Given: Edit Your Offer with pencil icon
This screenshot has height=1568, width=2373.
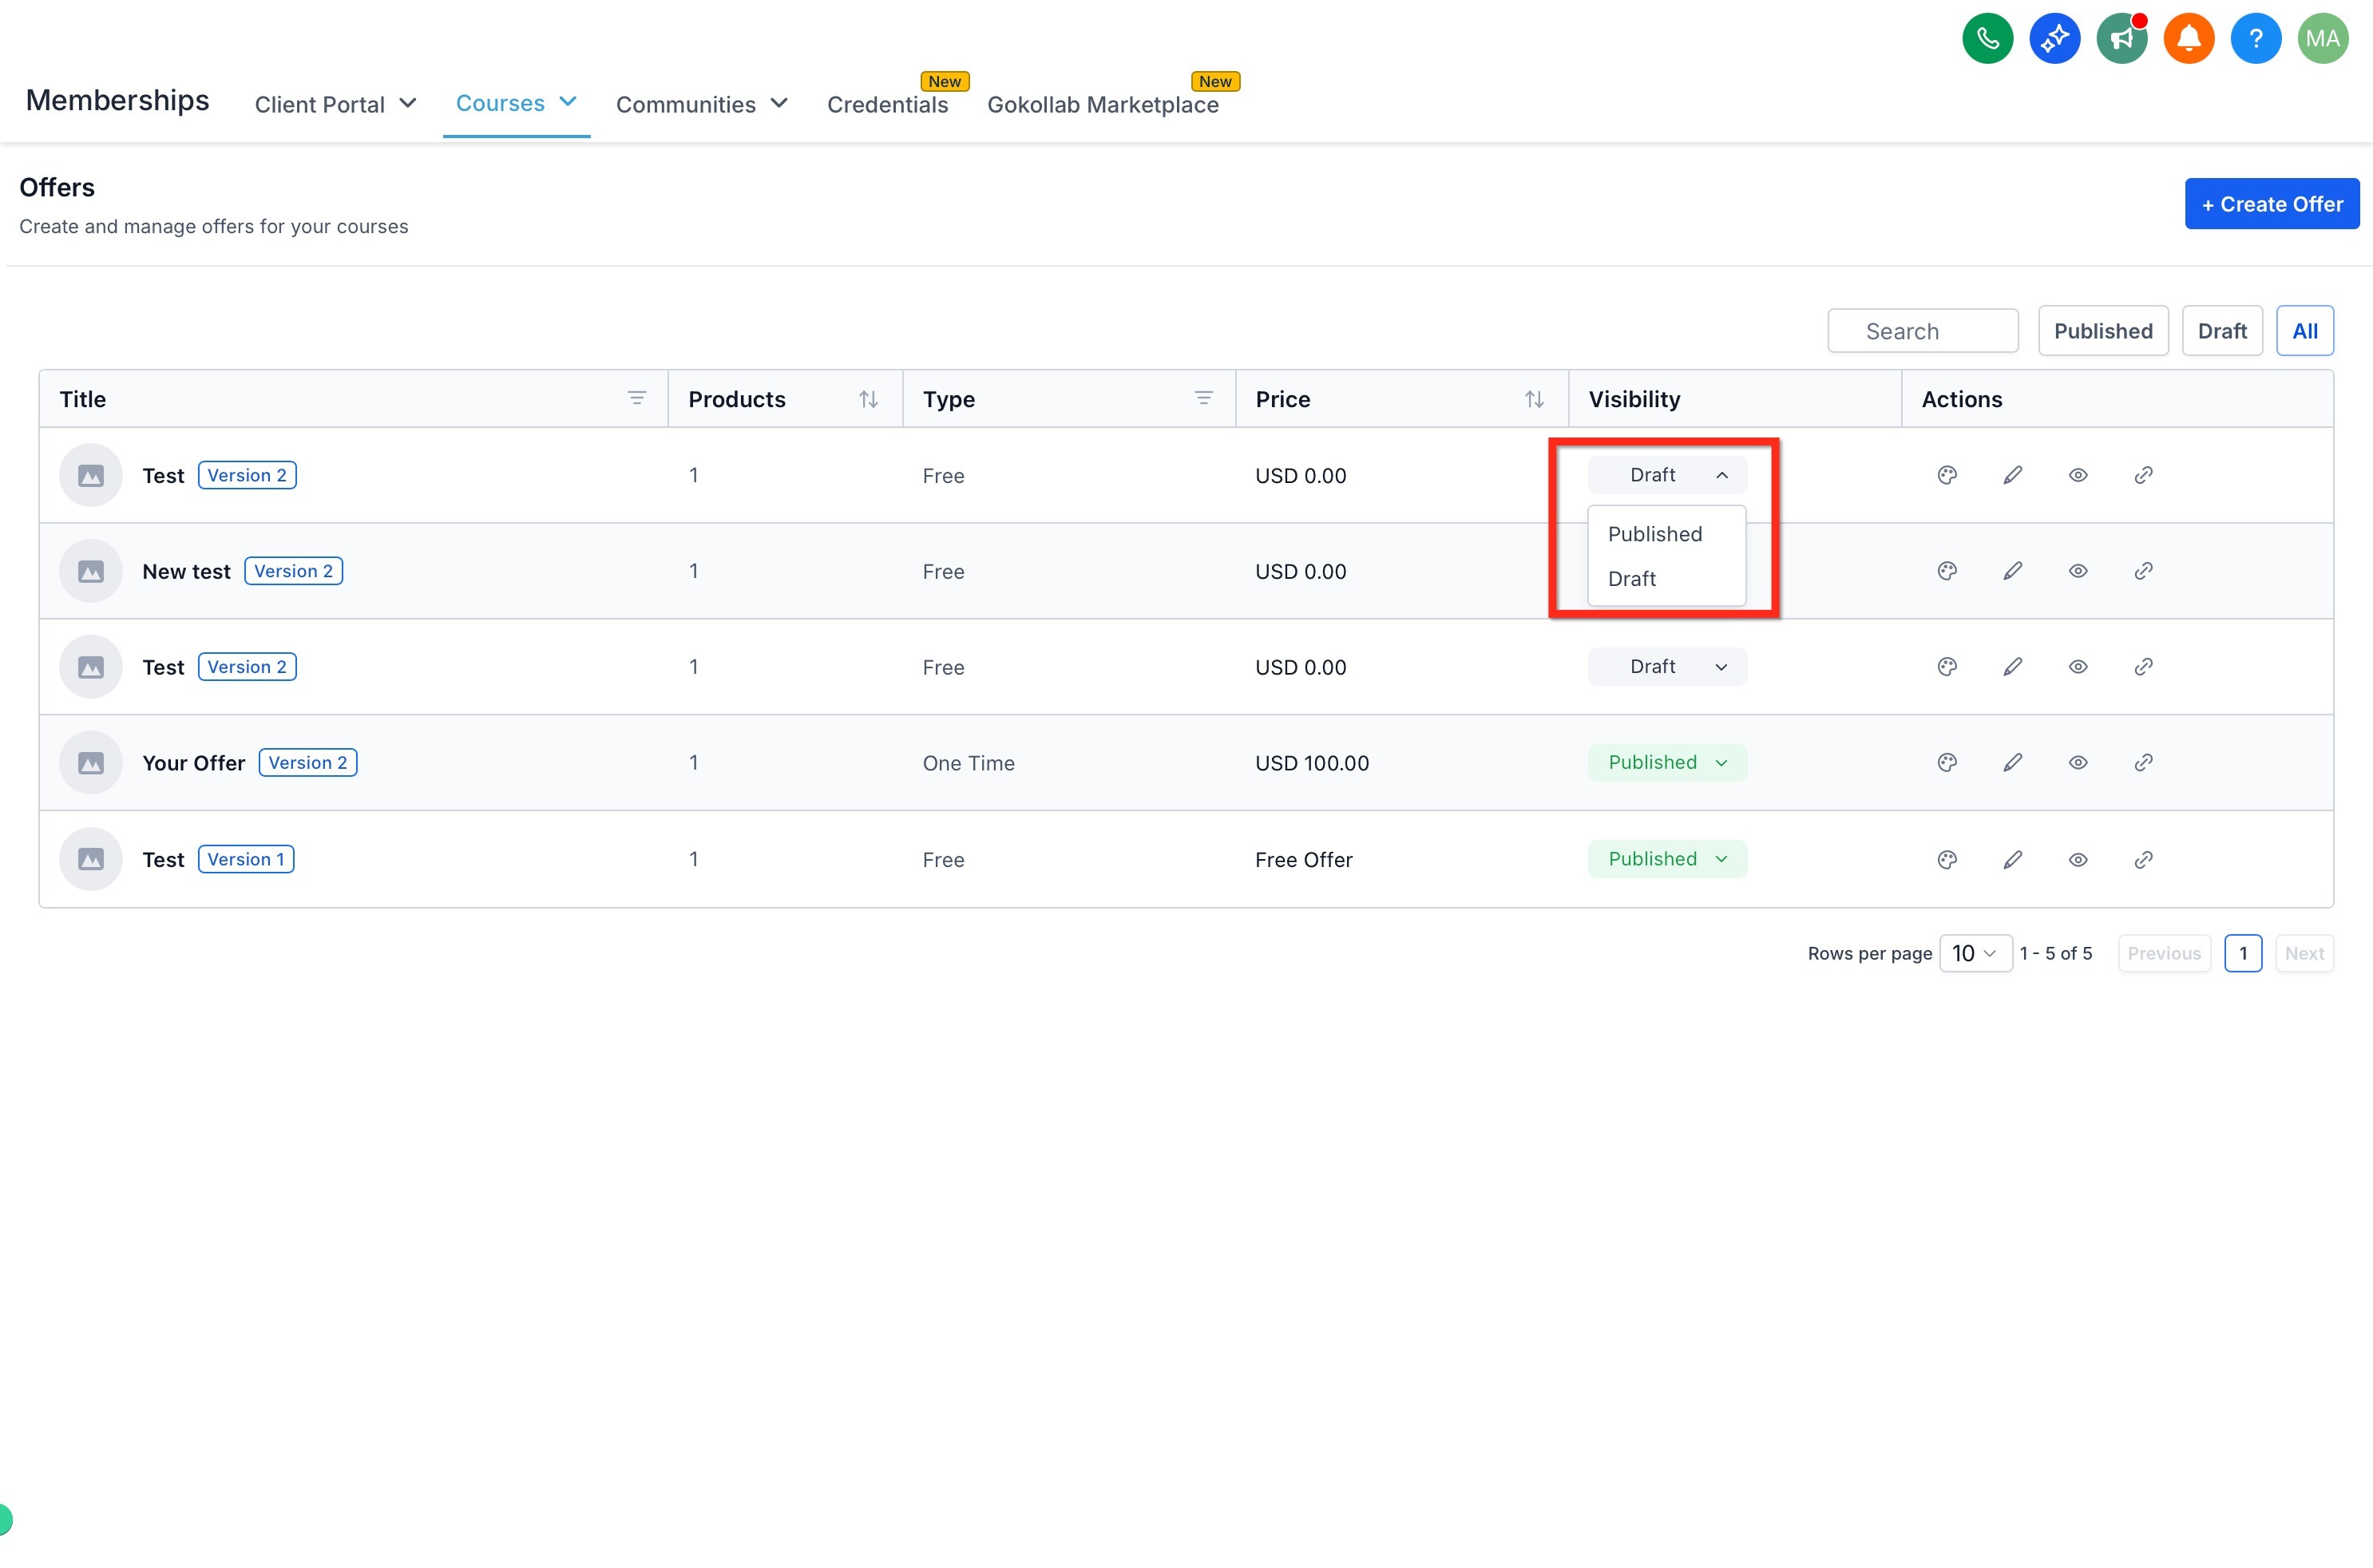Looking at the screenshot, I should (2012, 762).
